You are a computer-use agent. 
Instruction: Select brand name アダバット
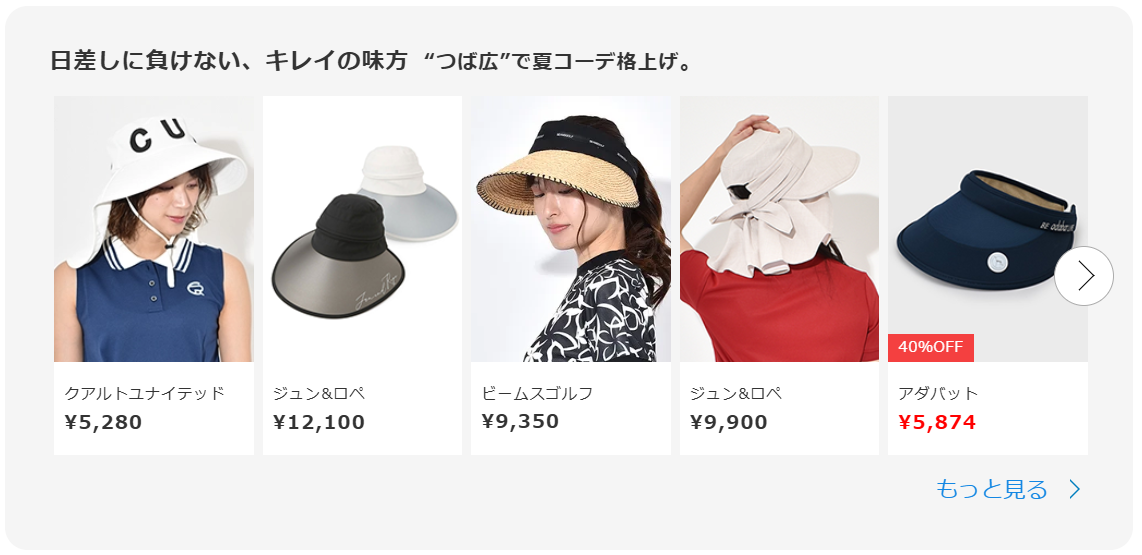click(x=938, y=393)
